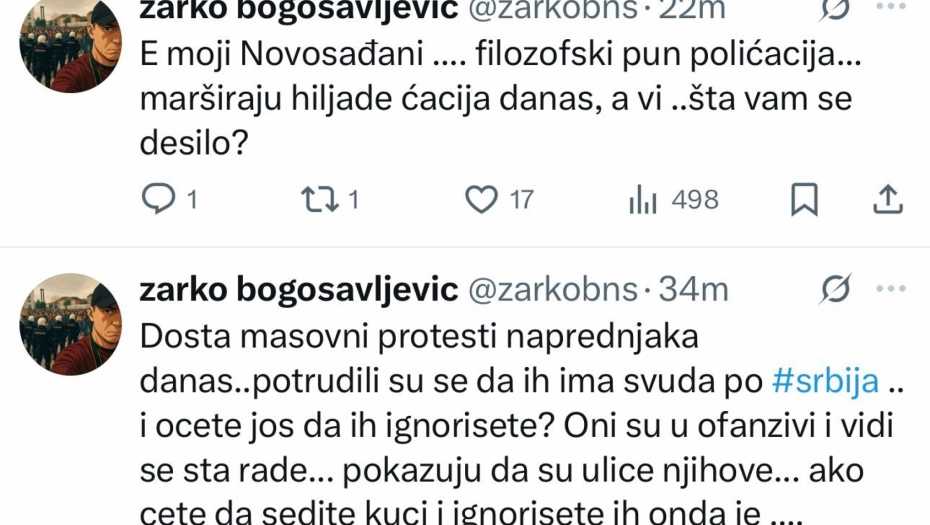The width and height of the screenshot is (930, 525).
Task: View analytics showing 498 views
Action: point(643,200)
